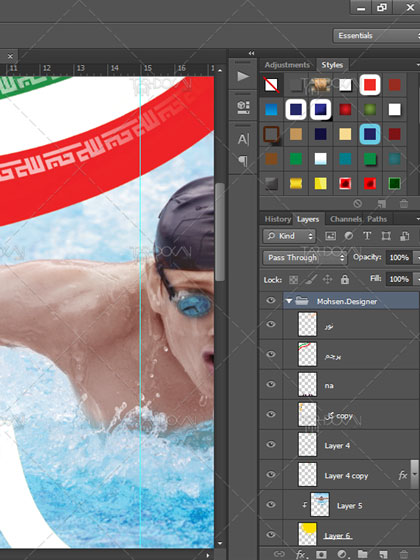Collapse panels with double-arrow icon
This screenshot has height=560, width=420.
pos(251,53)
